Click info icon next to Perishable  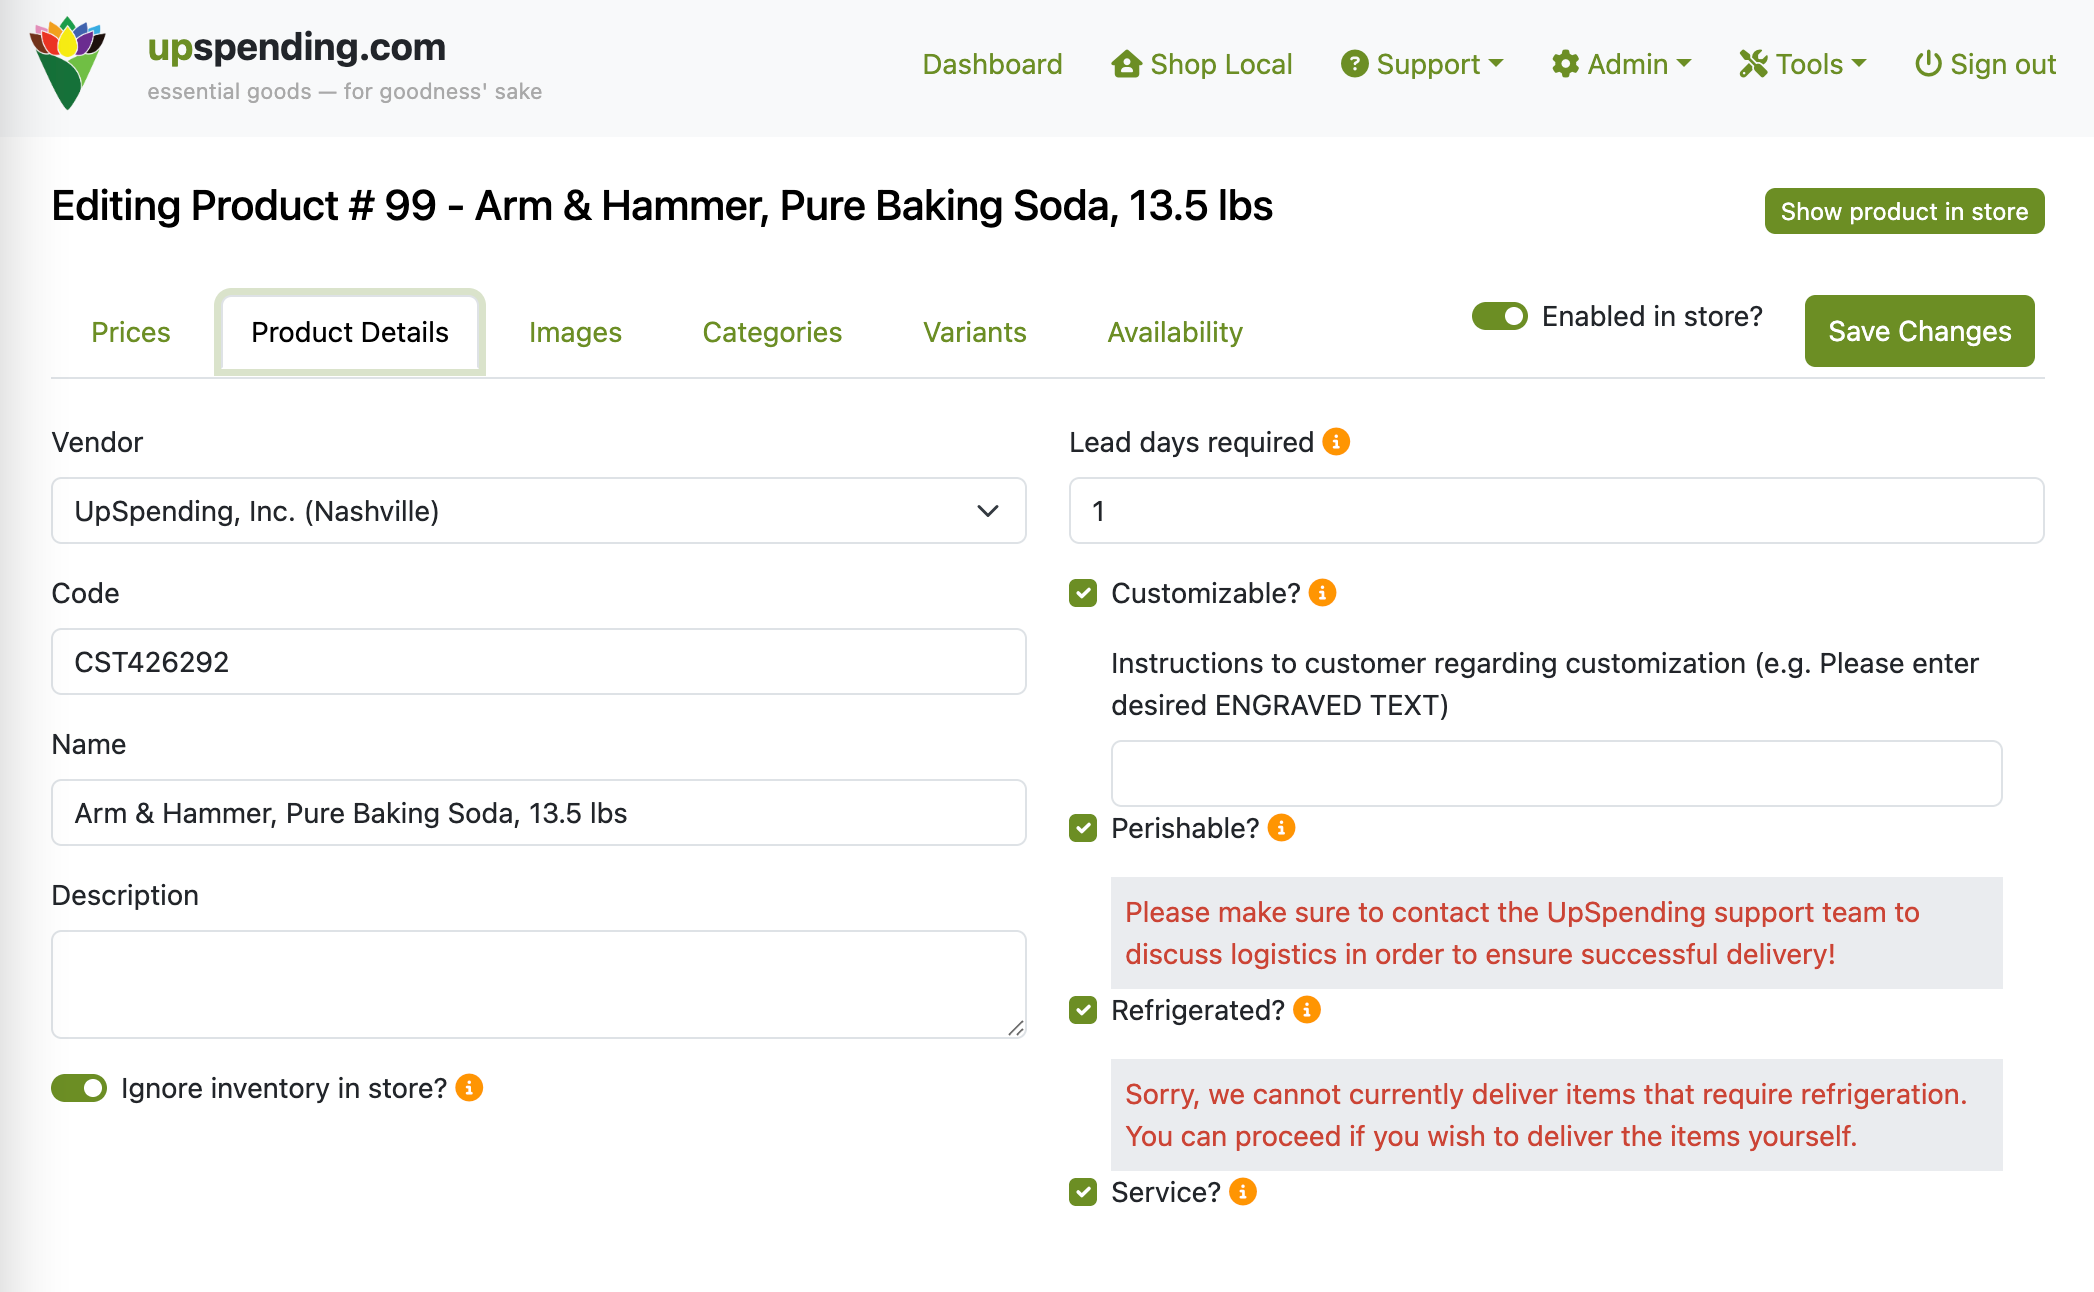coord(1281,828)
